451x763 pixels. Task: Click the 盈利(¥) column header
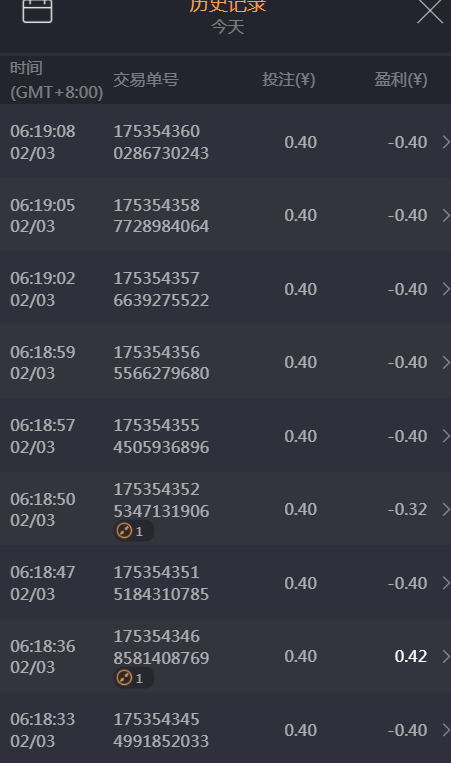click(x=401, y=79)
